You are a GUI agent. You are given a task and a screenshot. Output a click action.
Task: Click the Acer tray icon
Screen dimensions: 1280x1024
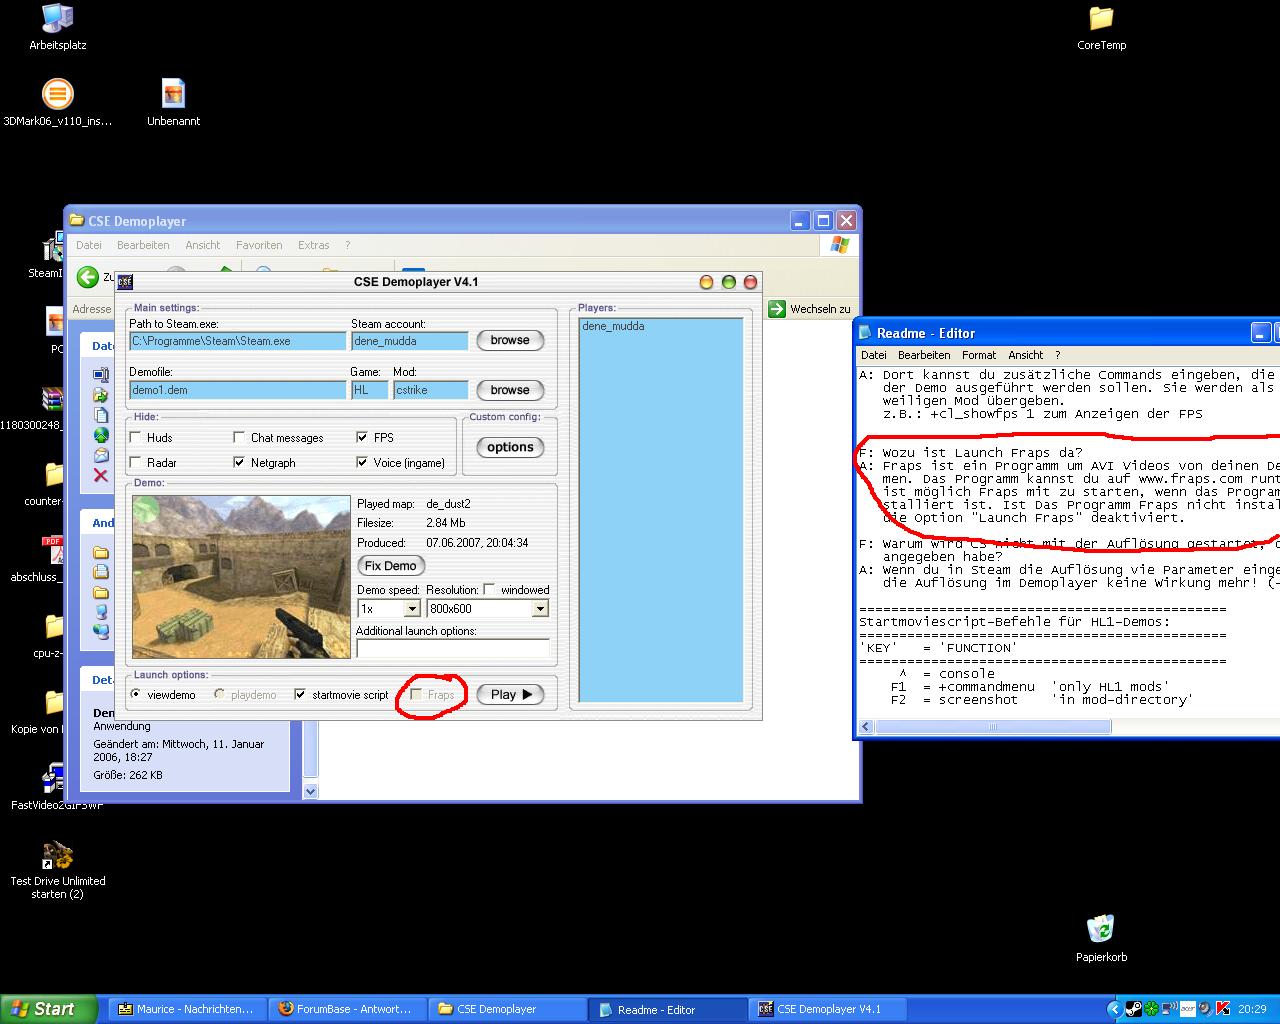1188,1009
